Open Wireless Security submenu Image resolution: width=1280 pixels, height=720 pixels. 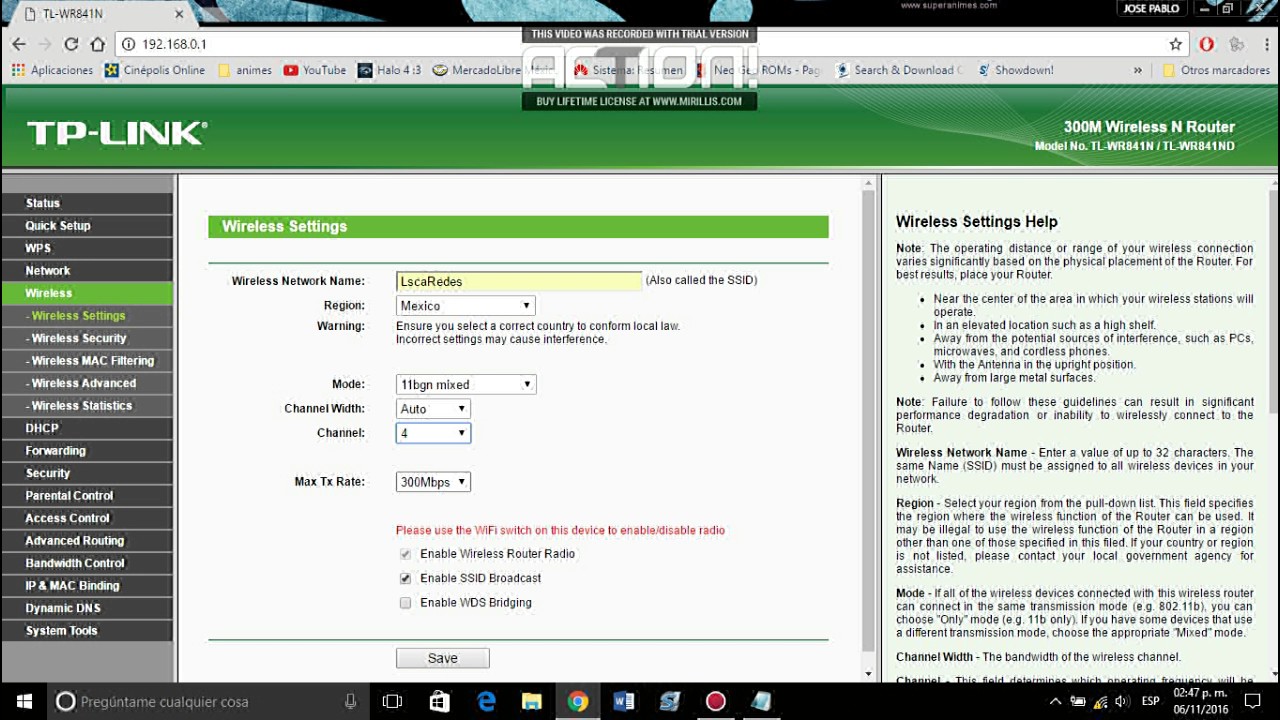point(86,338)
